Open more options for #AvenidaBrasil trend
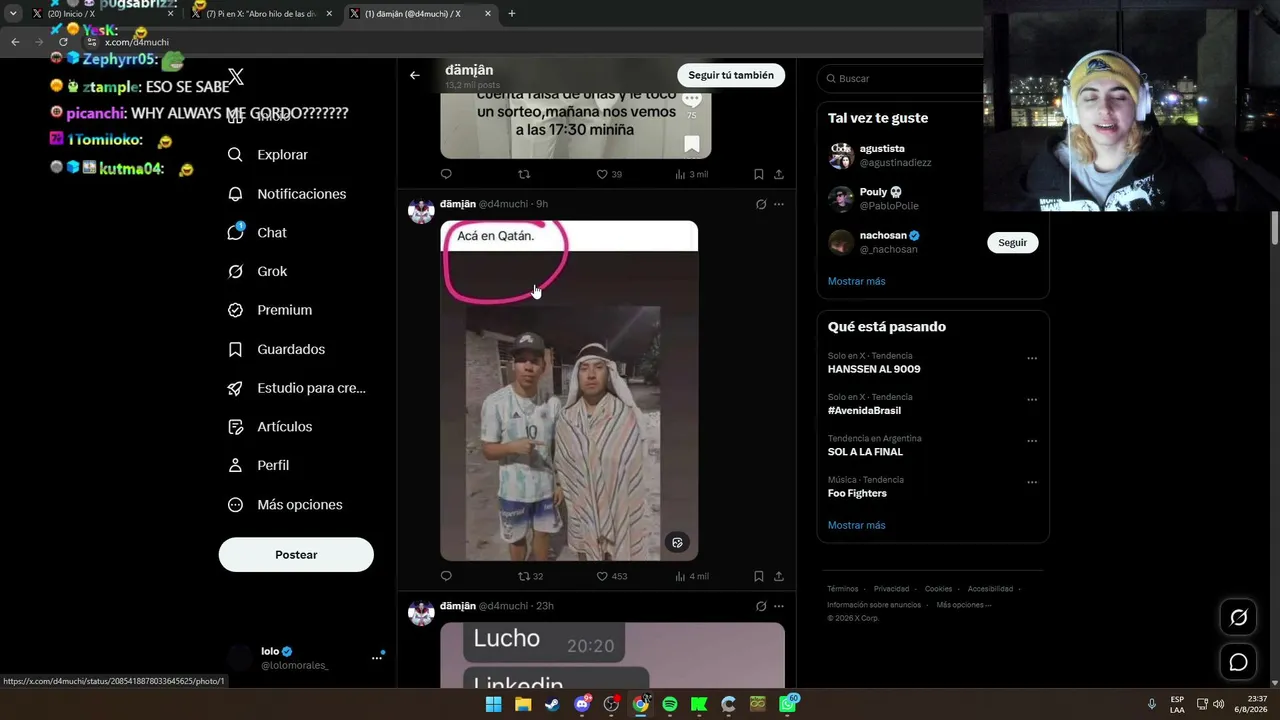This screenshot has width=1280, height=720. tap(1032, 400)
